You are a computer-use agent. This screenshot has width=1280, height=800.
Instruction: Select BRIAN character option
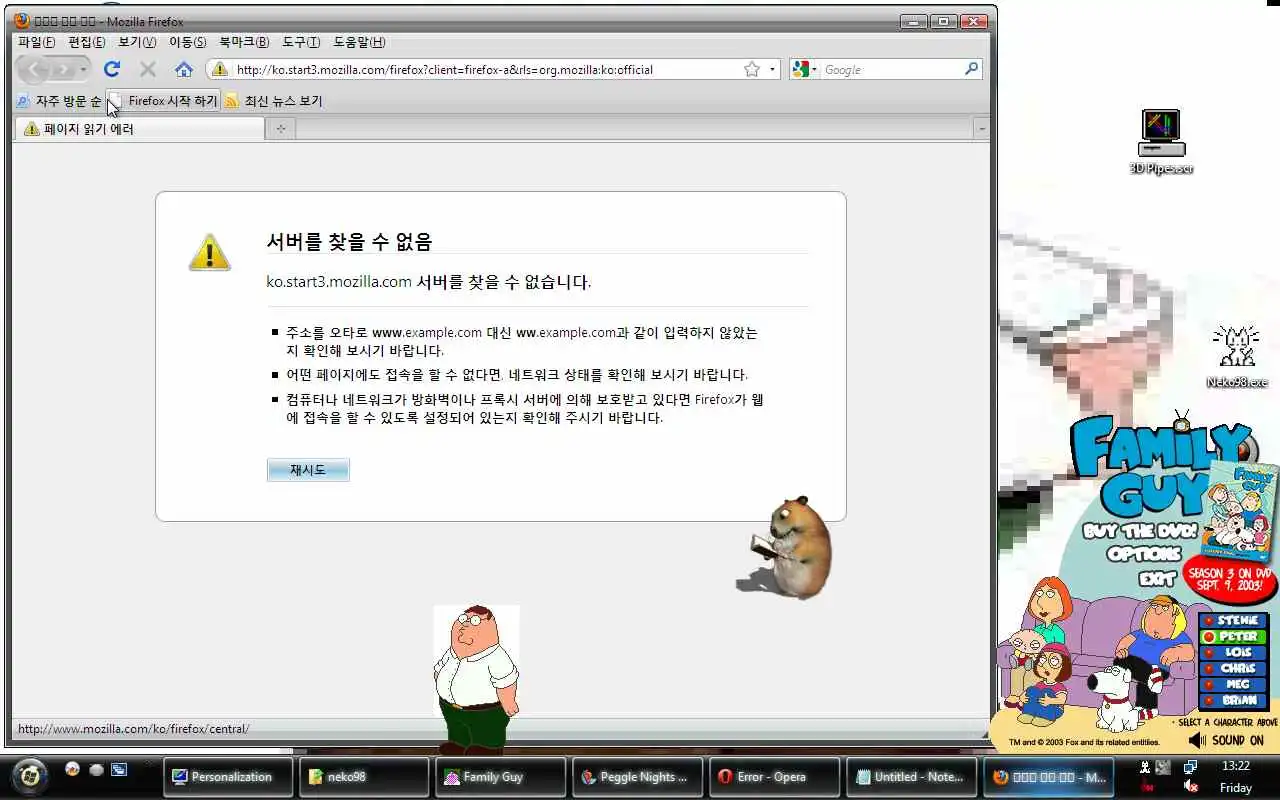tap(1233, 700)
